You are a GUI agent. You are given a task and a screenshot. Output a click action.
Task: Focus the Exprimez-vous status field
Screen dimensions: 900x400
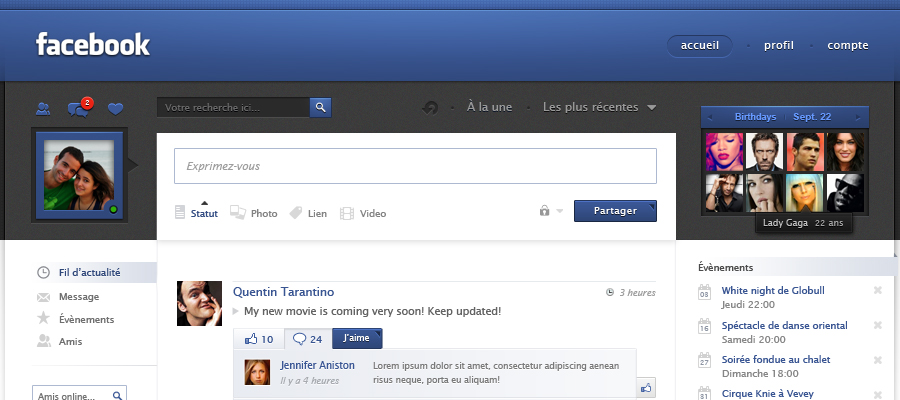point(416,166)
